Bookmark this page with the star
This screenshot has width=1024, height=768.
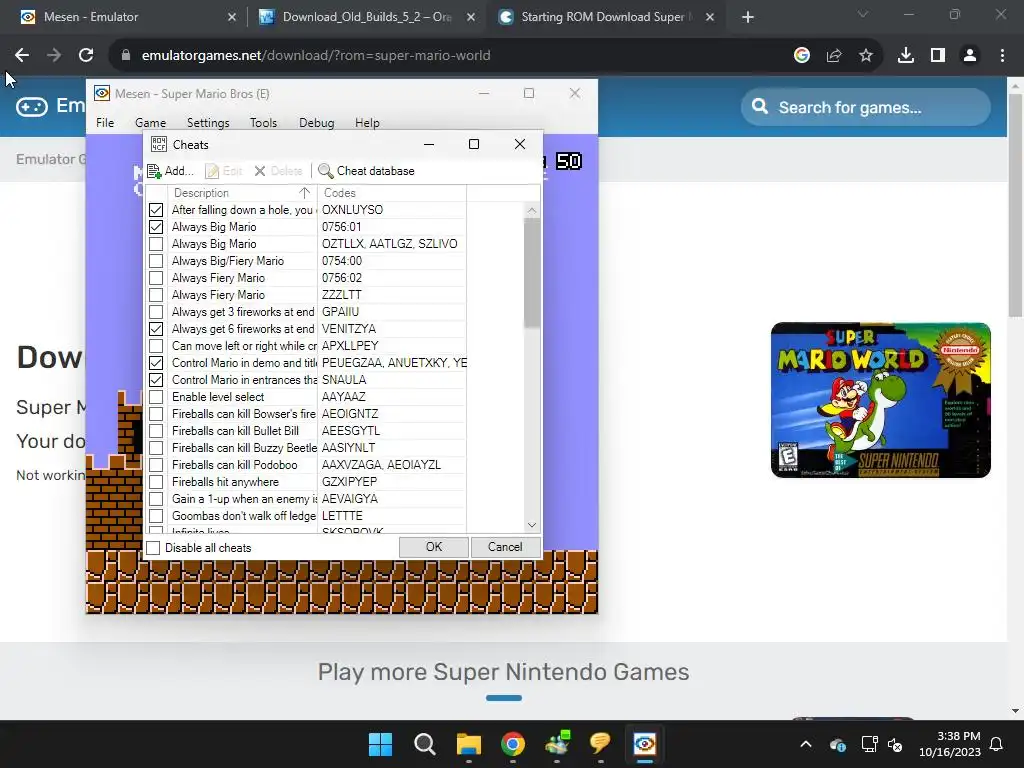[866, 56]
